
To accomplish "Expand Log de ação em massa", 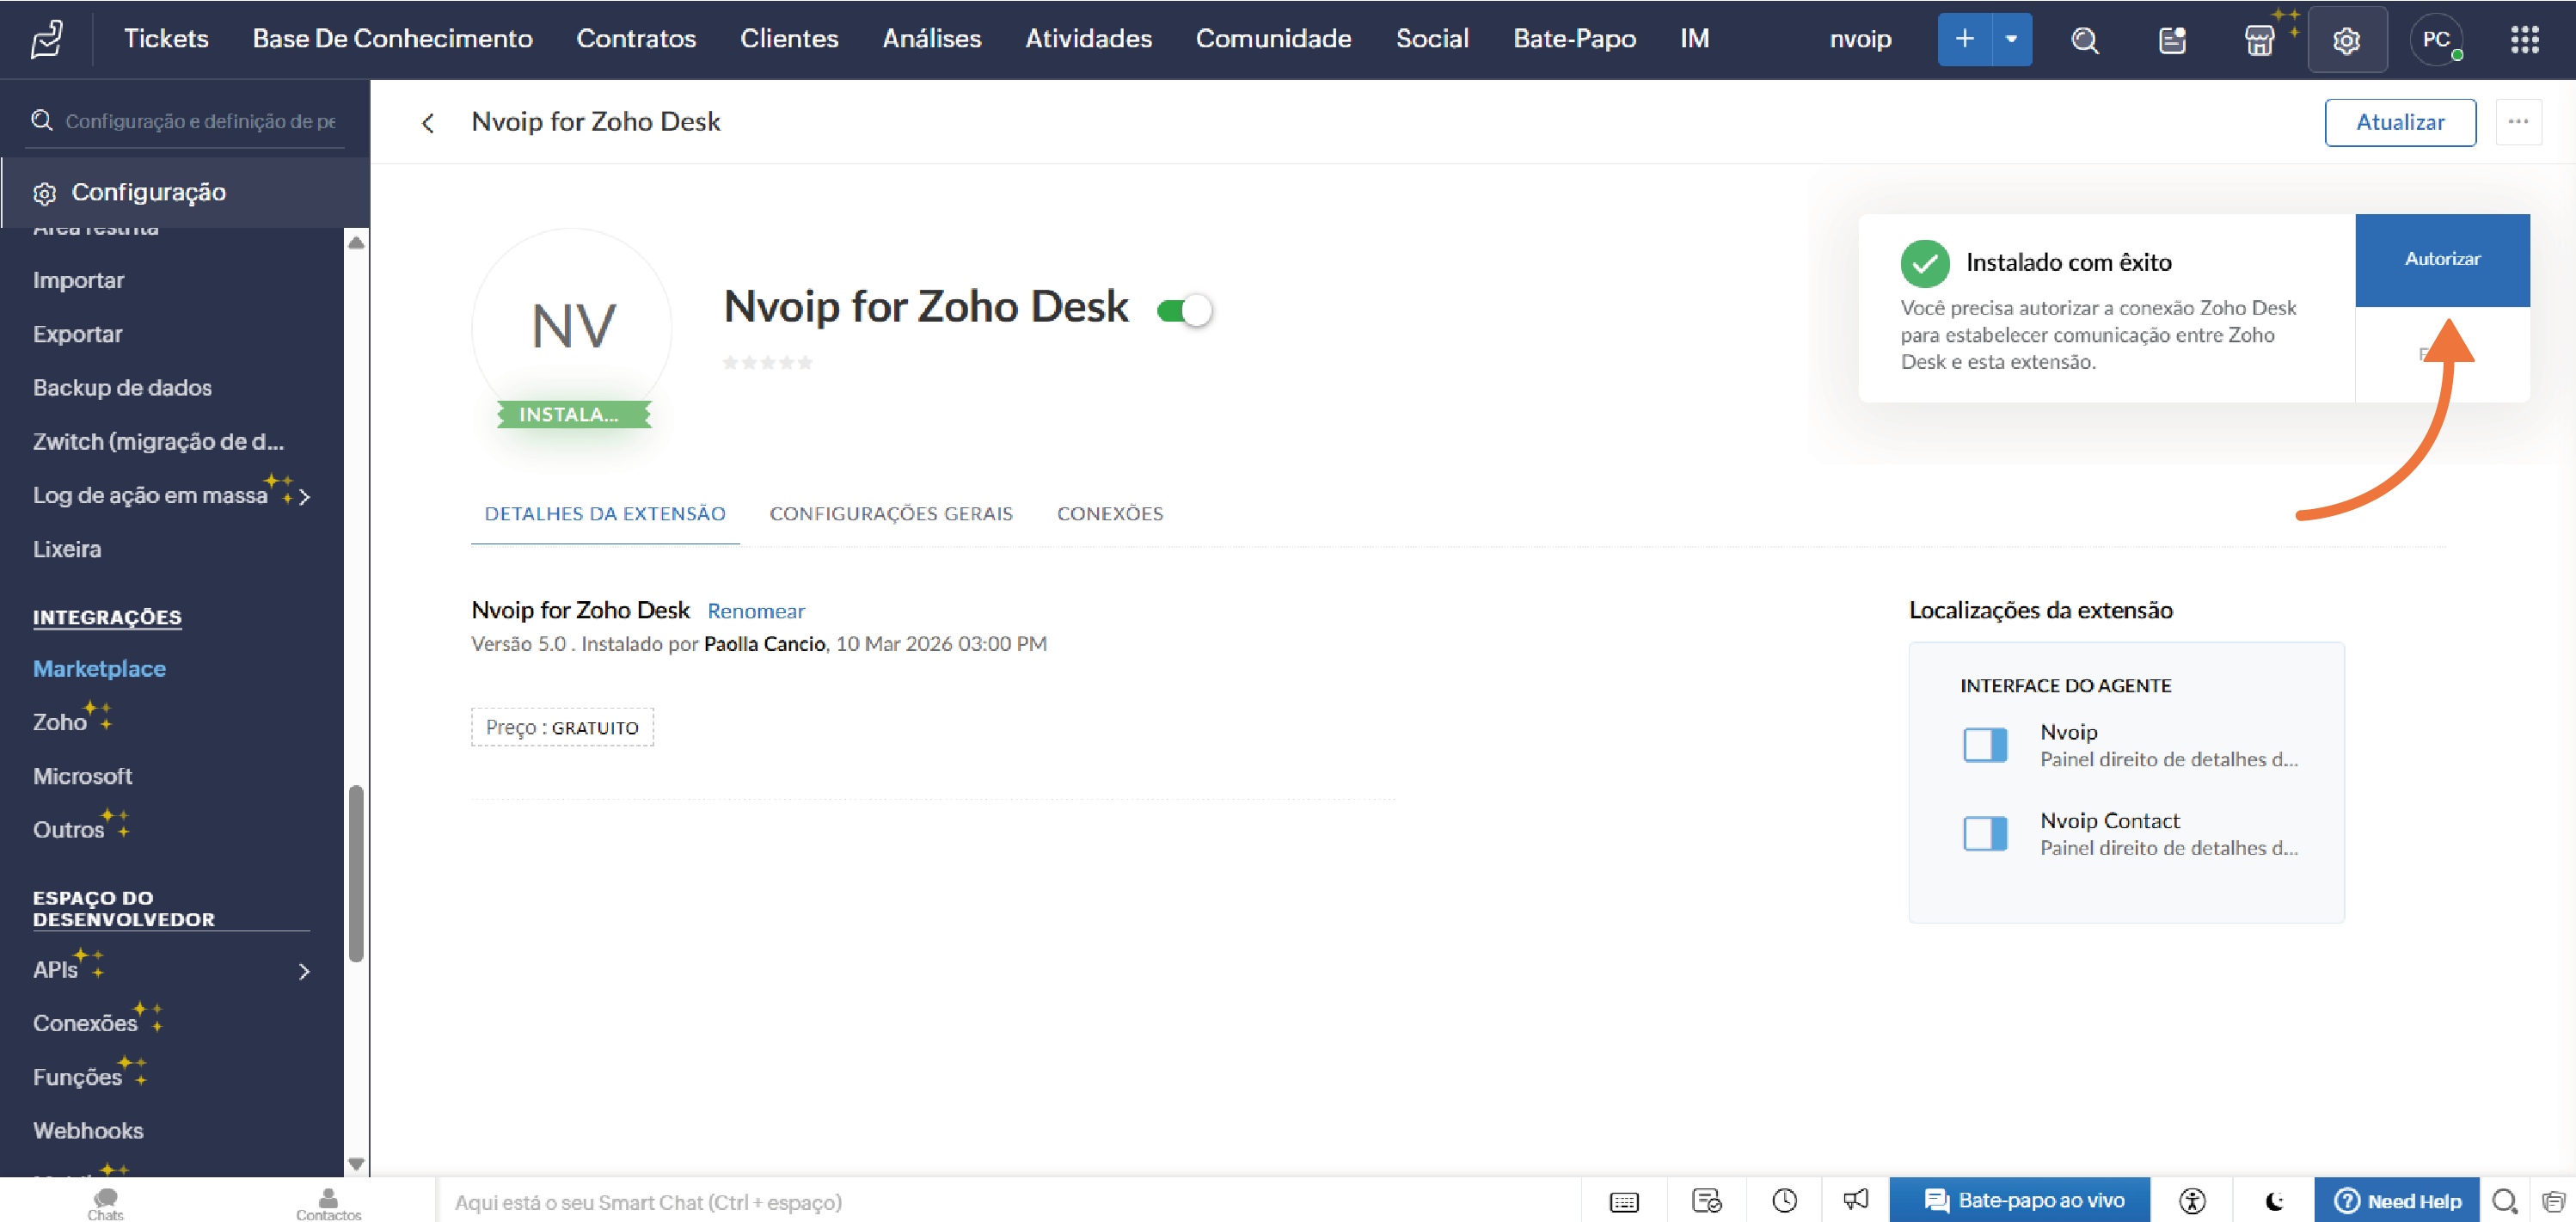I will 304,497.
